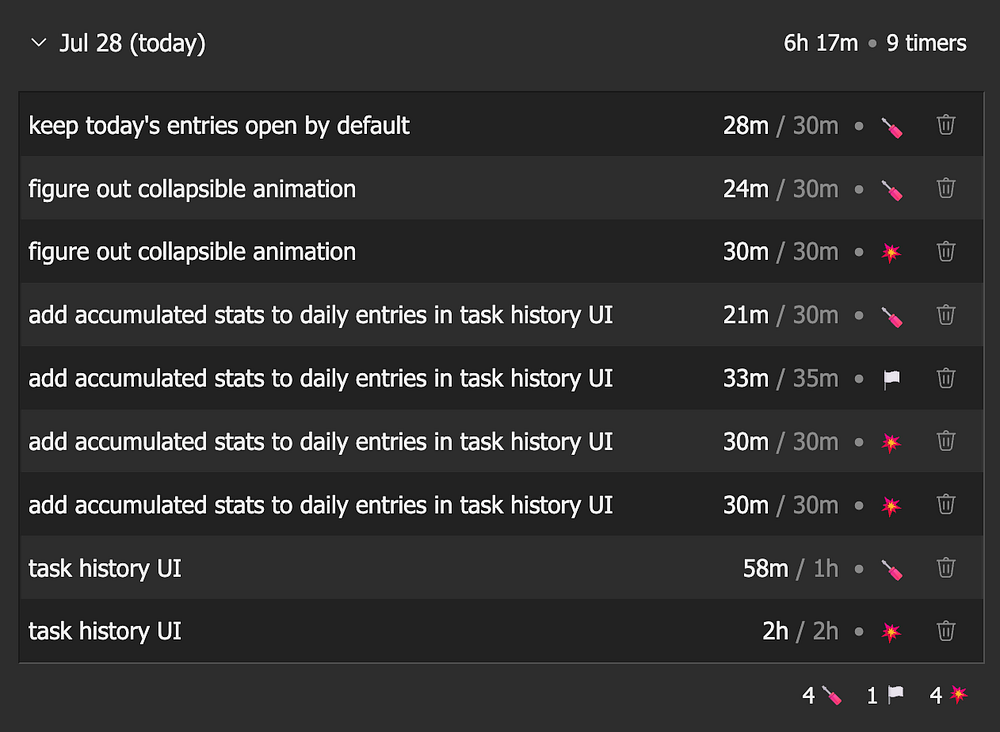1000x732 pixels.
Task: Click the "21m / 30m" duration of accumulated stats entry
Action: [x=780, y=315]
